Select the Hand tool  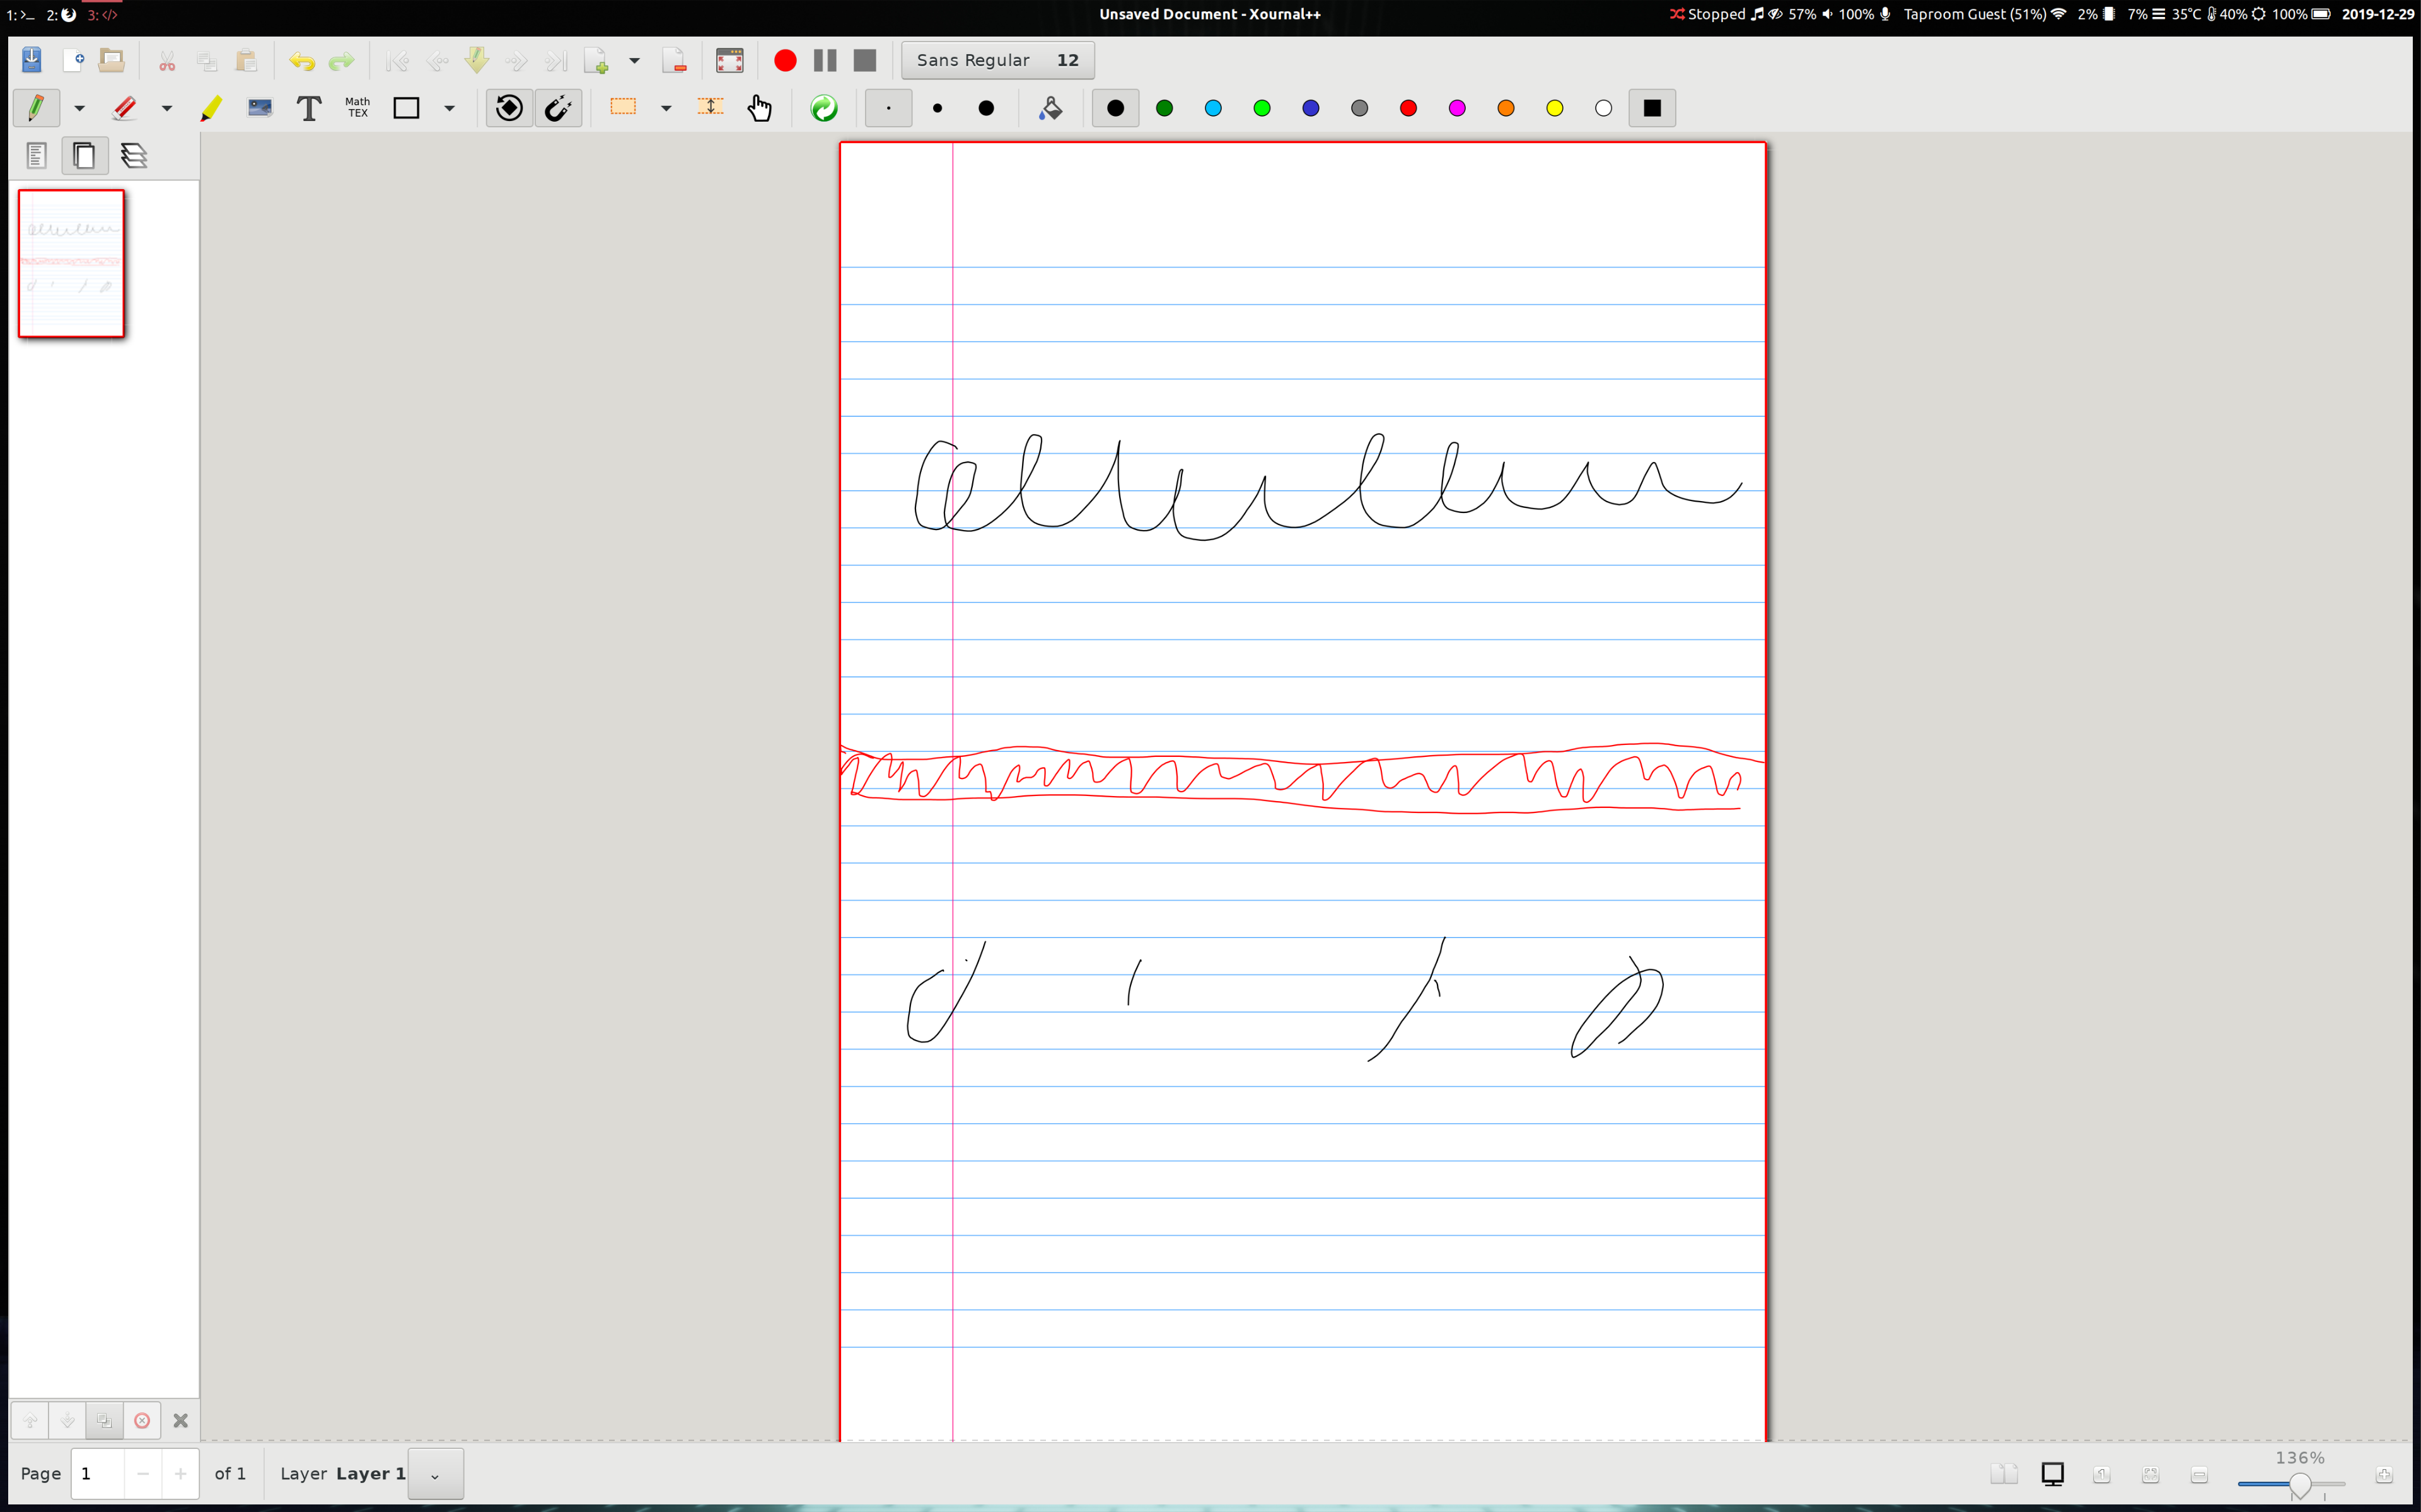(x=761, y=108)
